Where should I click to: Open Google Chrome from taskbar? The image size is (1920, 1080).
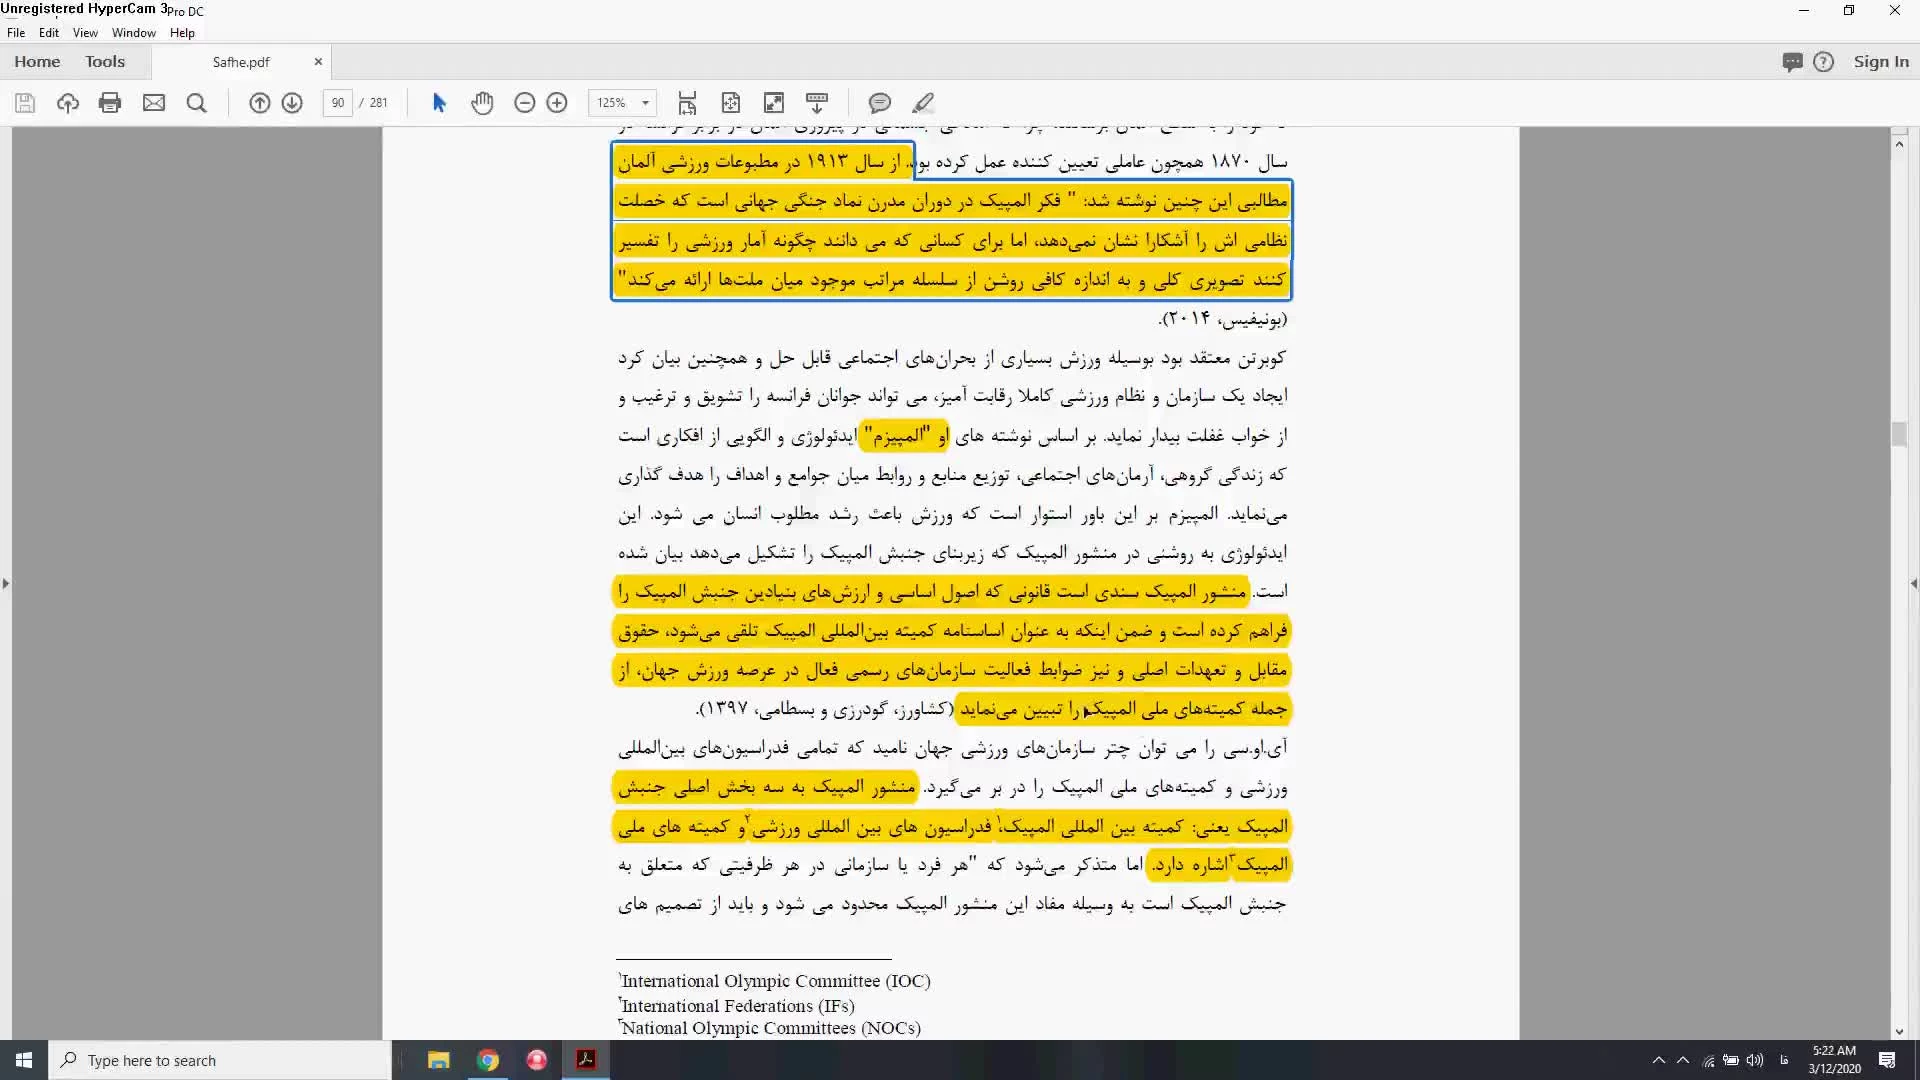click(488, 1060)
